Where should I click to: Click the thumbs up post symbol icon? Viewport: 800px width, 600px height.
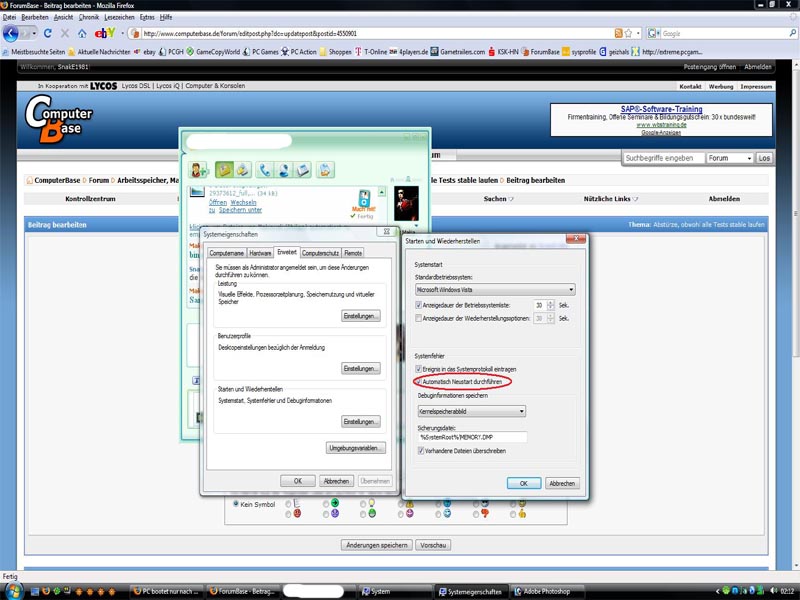click(522, 513)
